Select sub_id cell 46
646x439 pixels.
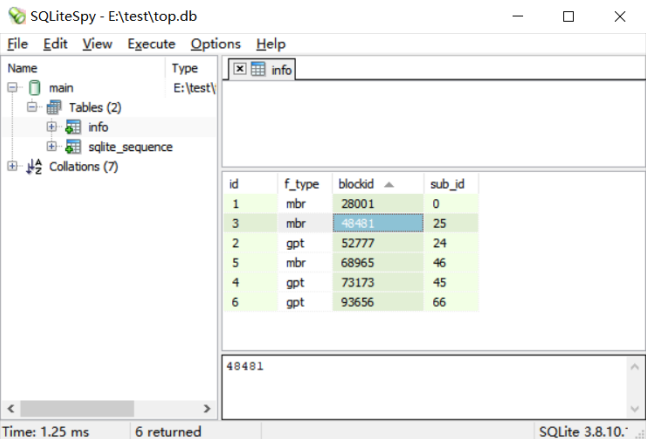click(451, 263)
